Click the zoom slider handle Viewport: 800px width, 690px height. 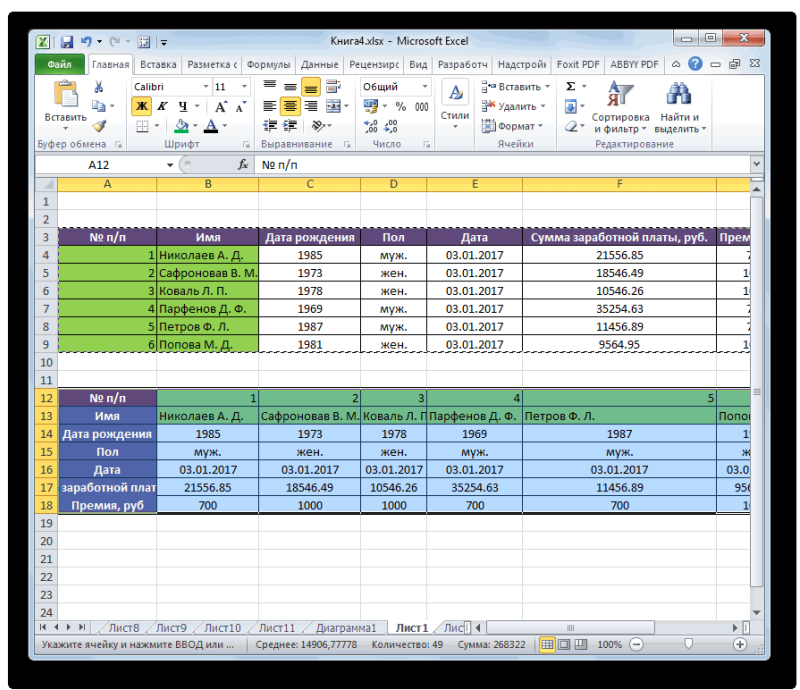(x=688, y=644)
